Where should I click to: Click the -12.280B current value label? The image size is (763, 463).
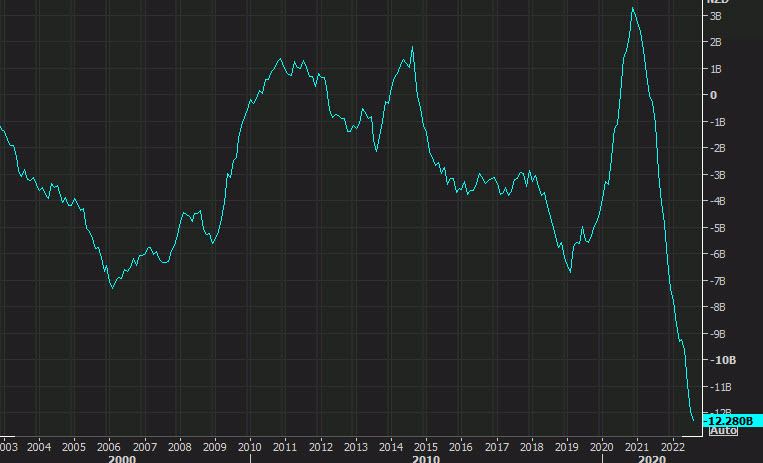pos(732,421)
